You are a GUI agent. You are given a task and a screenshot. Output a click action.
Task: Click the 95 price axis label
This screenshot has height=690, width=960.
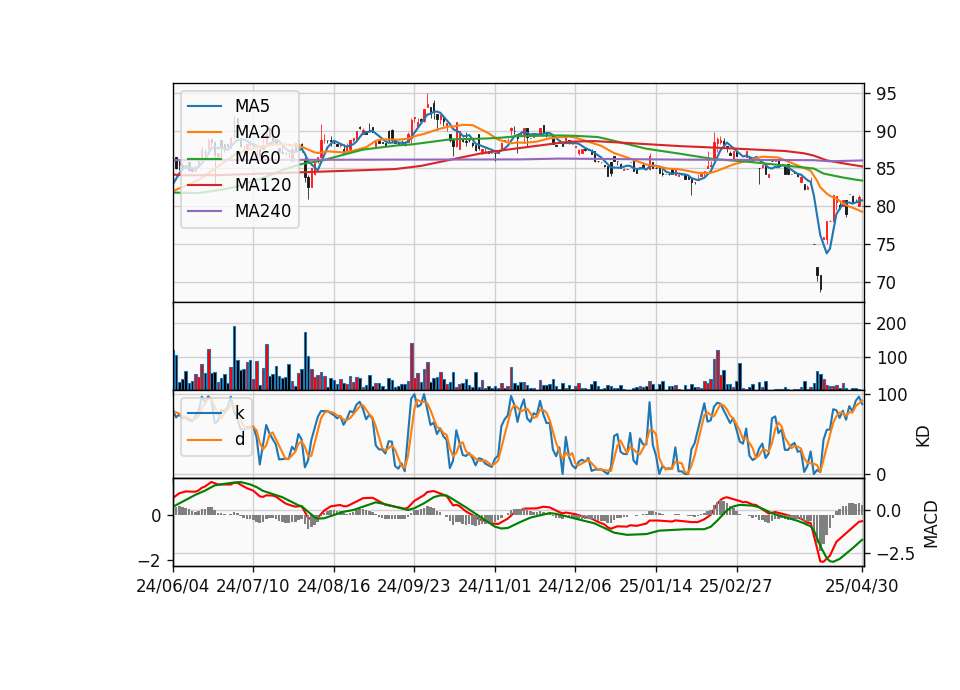point(886,94)
